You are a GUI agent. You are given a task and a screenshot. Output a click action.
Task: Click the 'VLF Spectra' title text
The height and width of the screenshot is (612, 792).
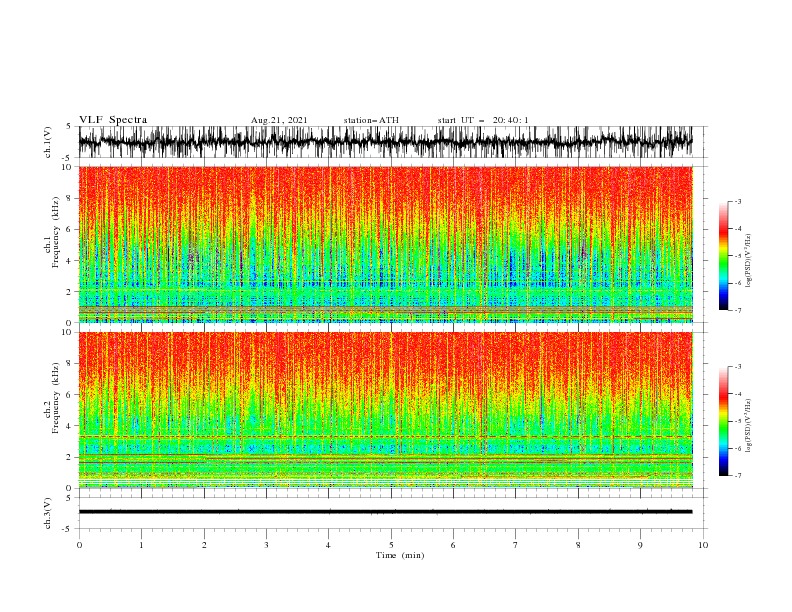tap(113, 120)
